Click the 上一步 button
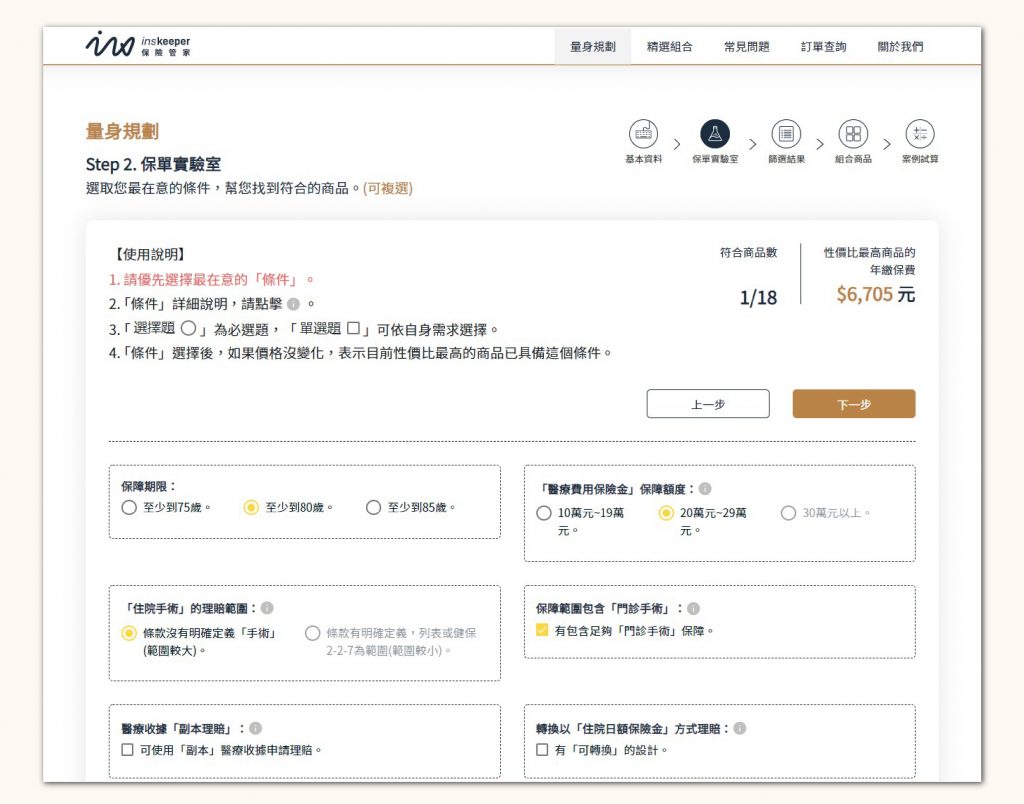This screenshot has height=804, width=1024. click(x=708, y=404)
